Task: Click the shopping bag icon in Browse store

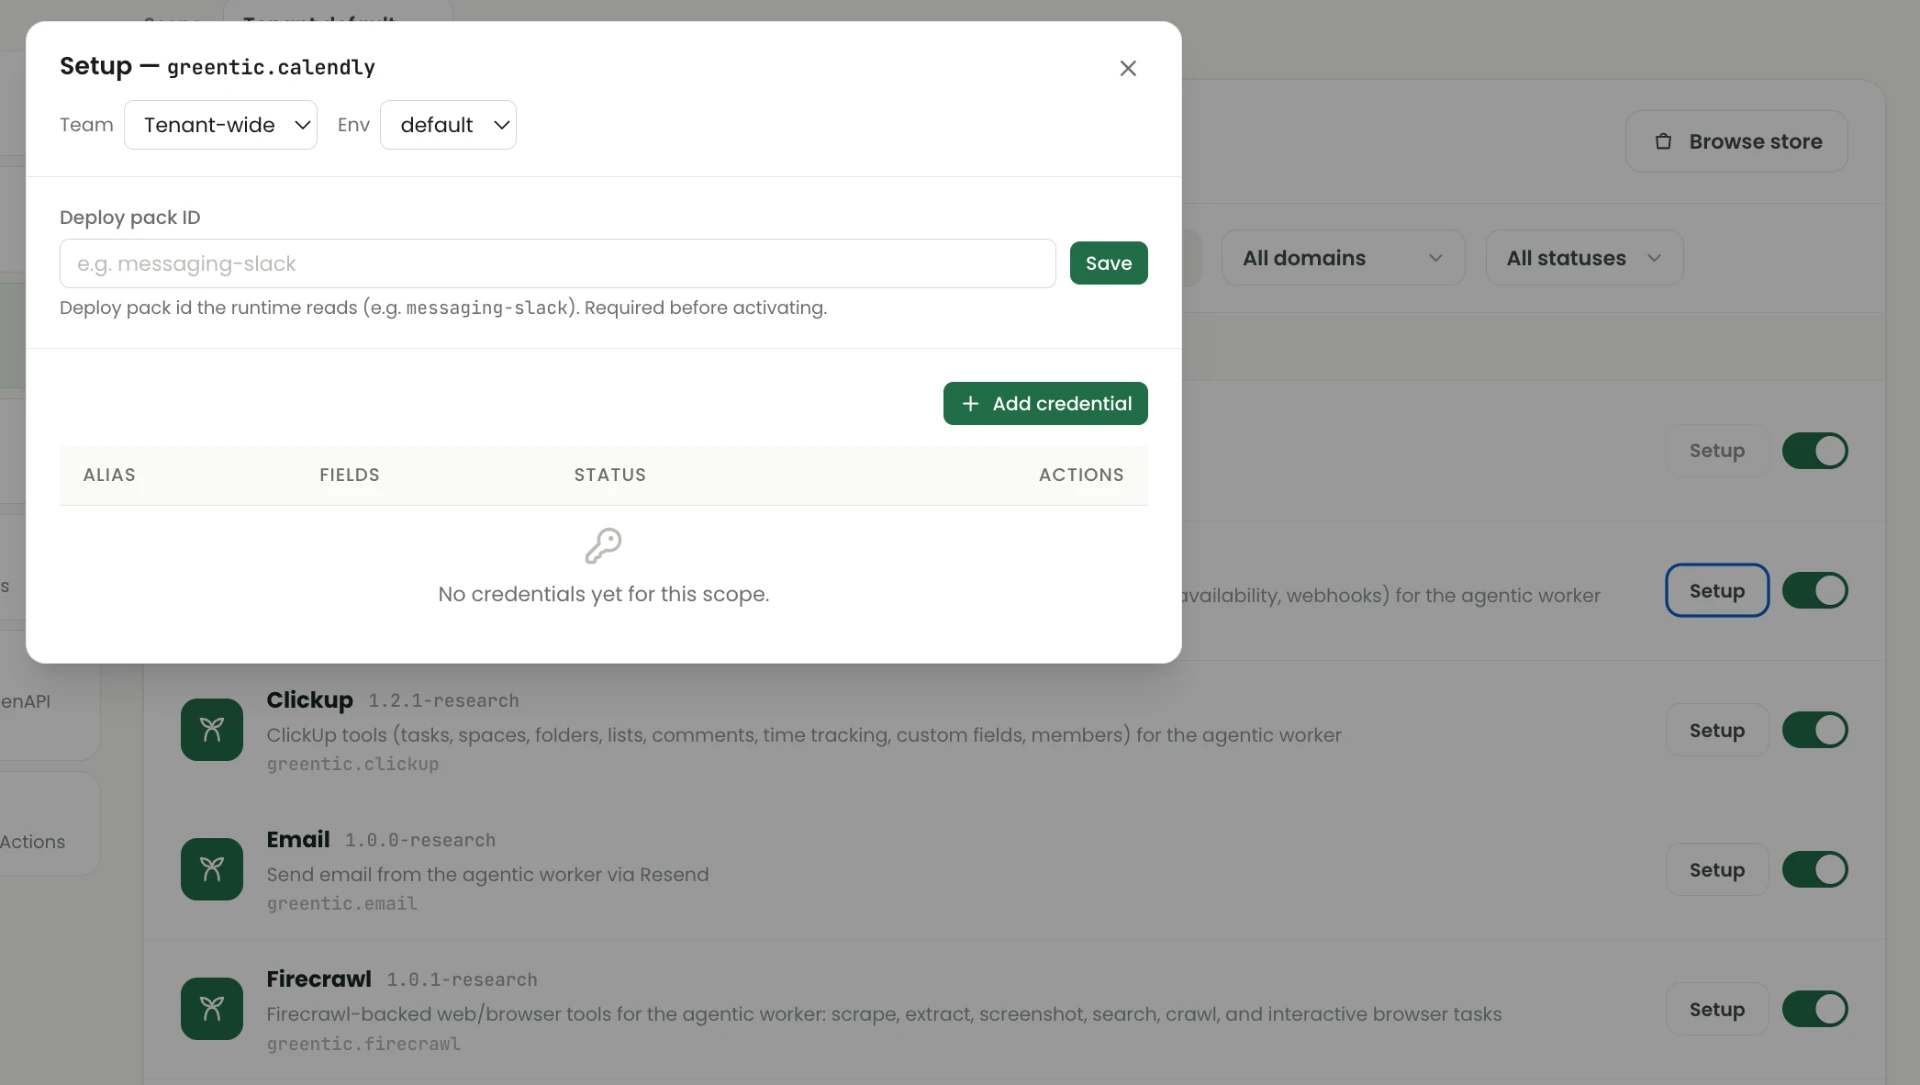Action: click(1663, 142)
